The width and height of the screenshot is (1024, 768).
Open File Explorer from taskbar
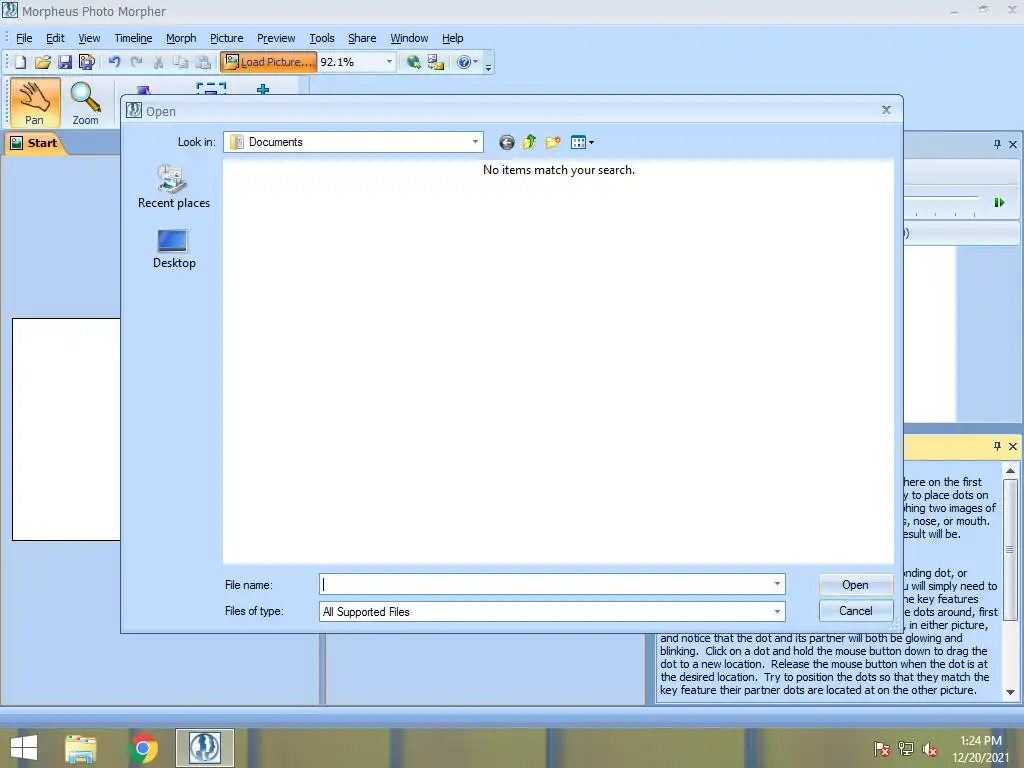tap(81, 748)
